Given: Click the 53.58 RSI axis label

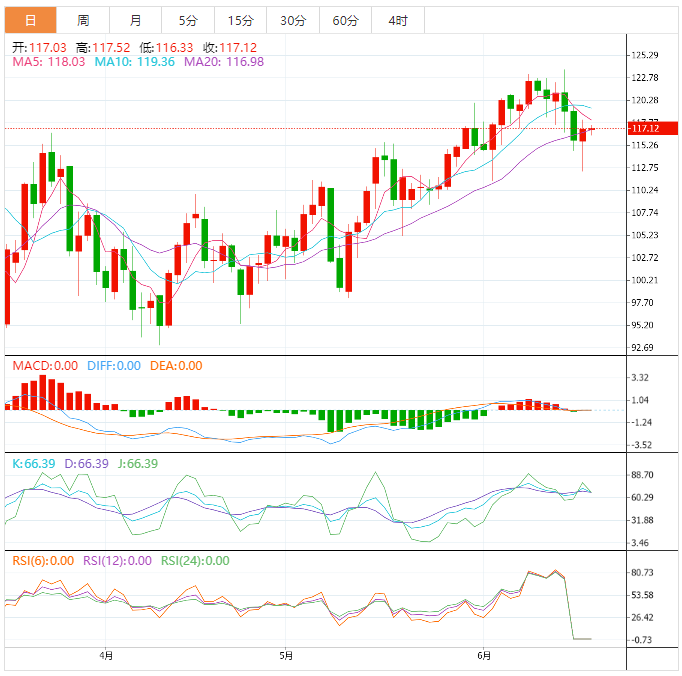Looking at the screenshot, I should 642,595.
